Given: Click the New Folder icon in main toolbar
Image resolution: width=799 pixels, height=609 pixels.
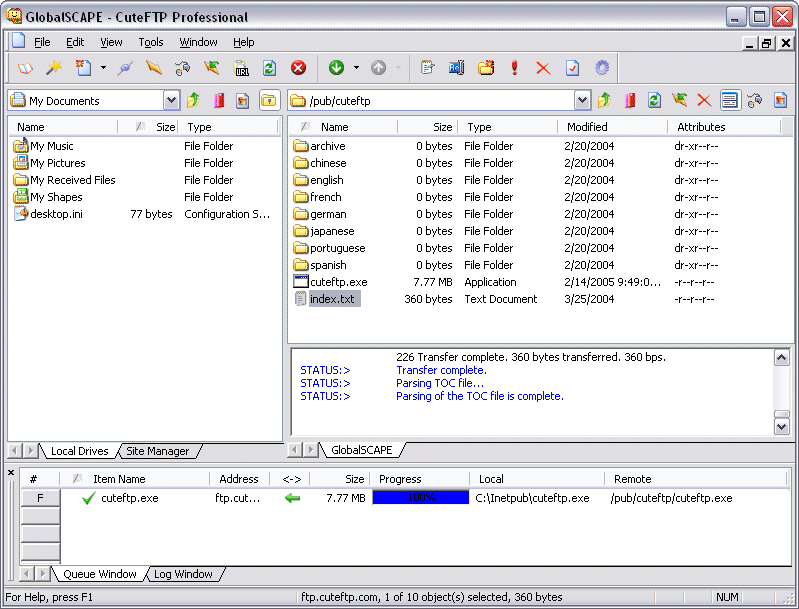Looking at the screenshot, I should click(x=486, y=68).
